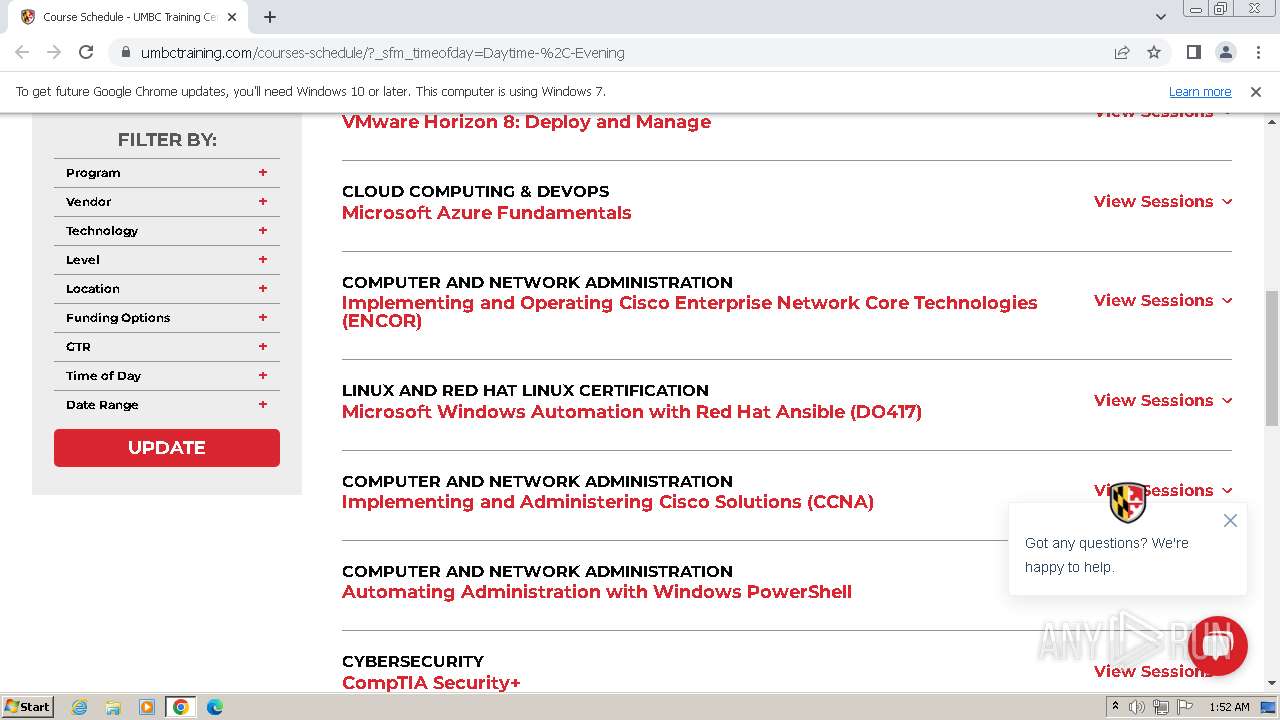
Task: Go back with the browser back arrow
Action: tap(22, 52)
